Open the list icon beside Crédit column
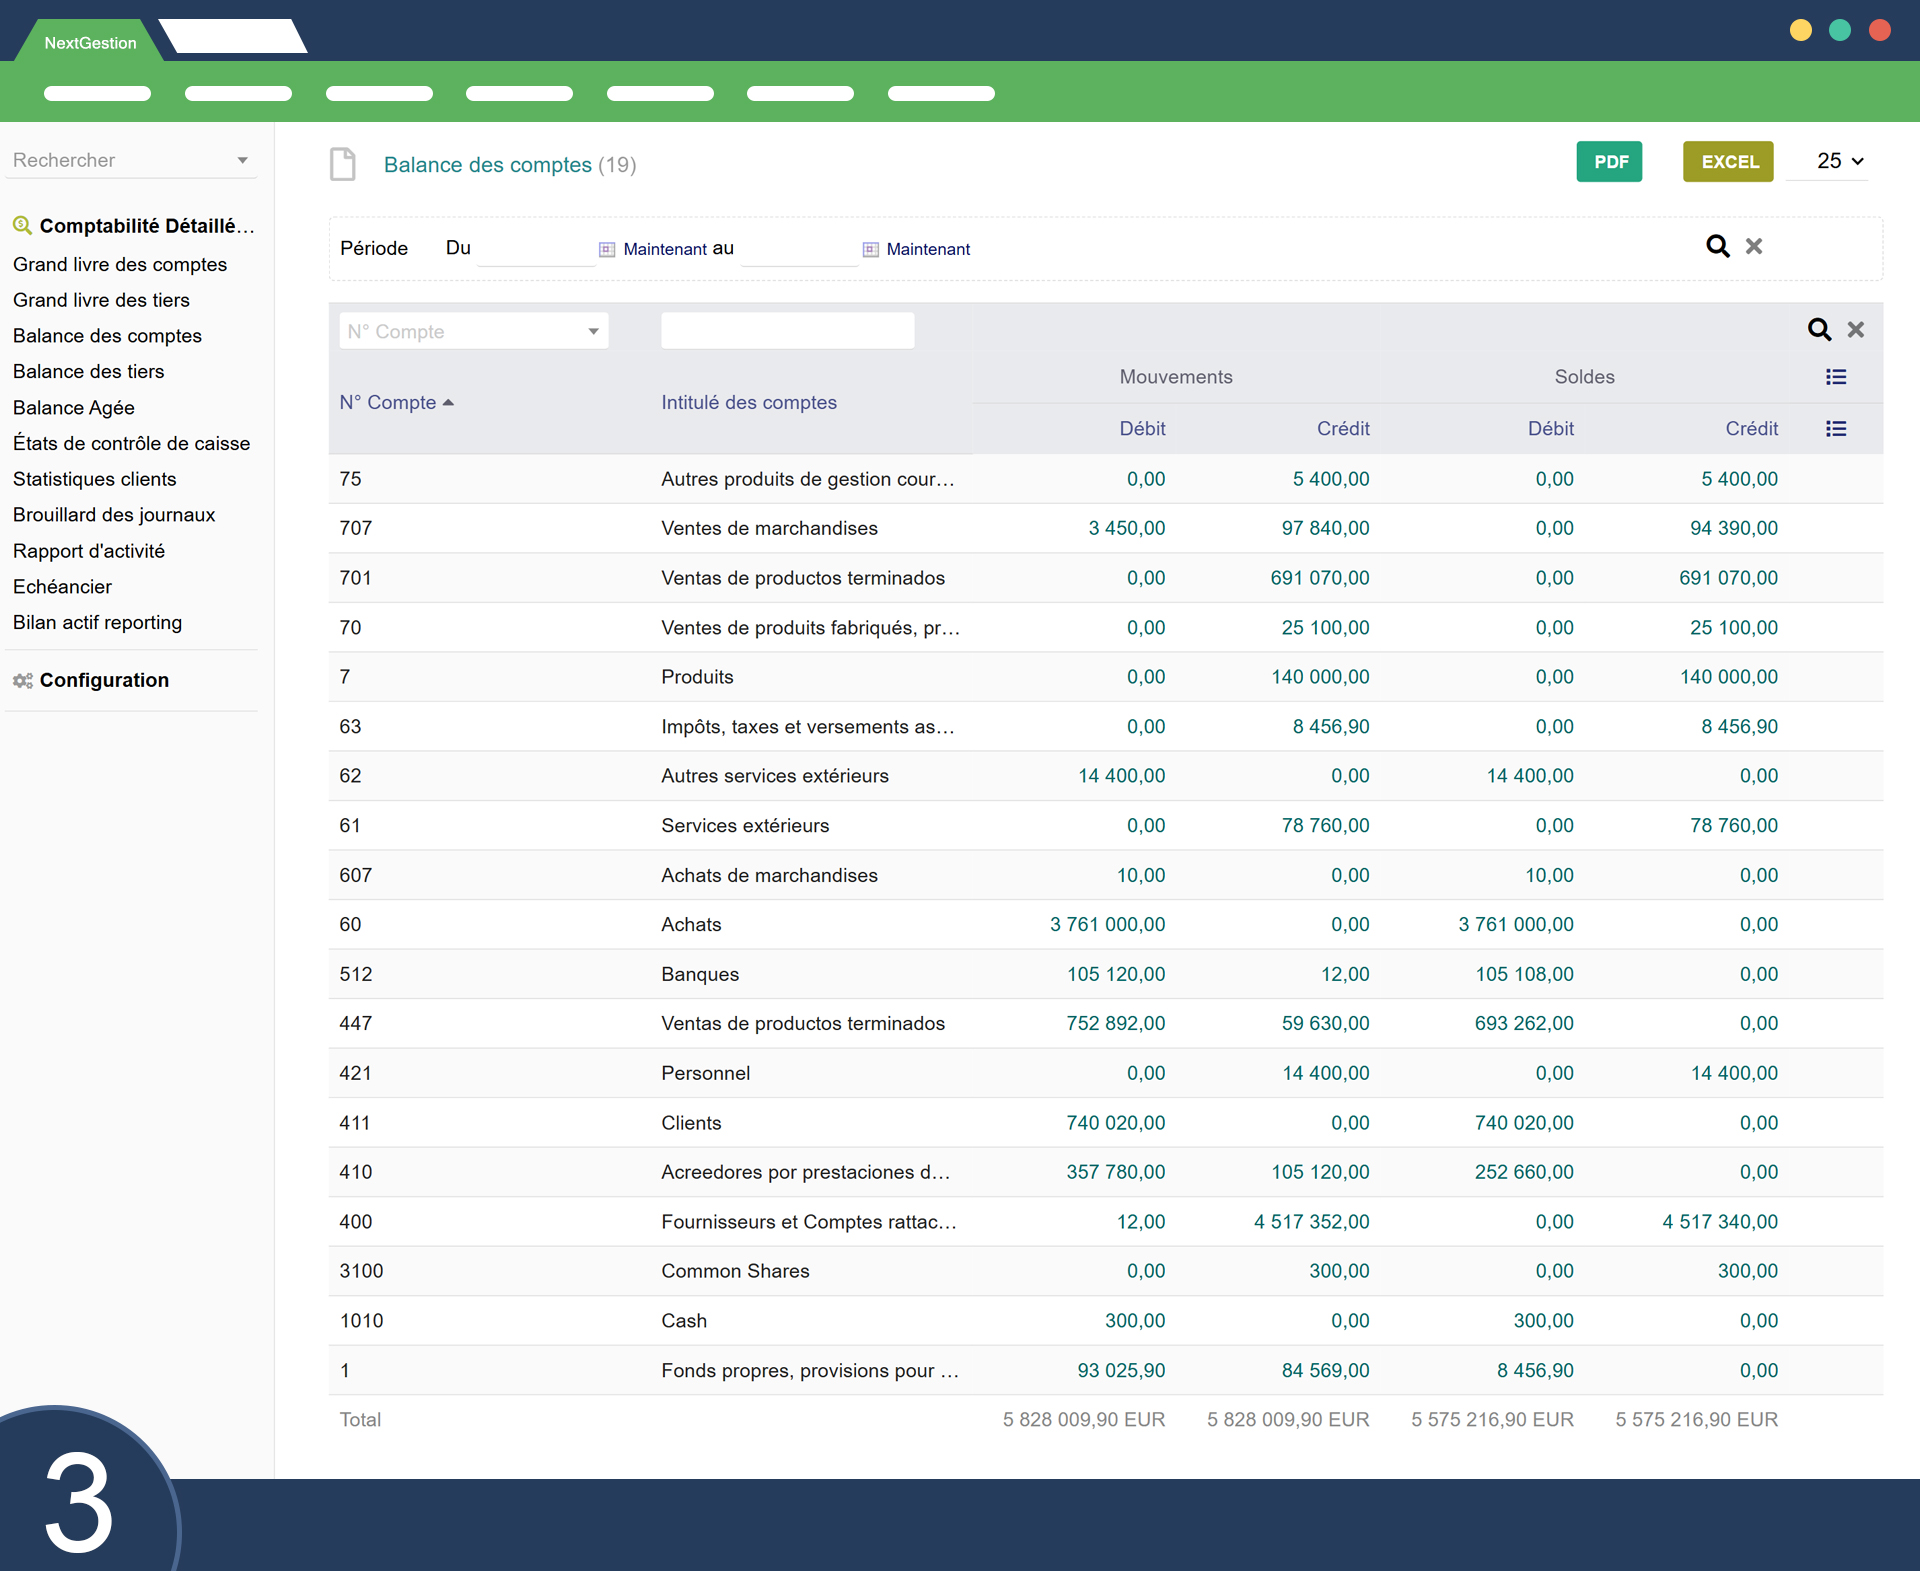This screenshot has width=1920, height=1571. pos(1836,429)
